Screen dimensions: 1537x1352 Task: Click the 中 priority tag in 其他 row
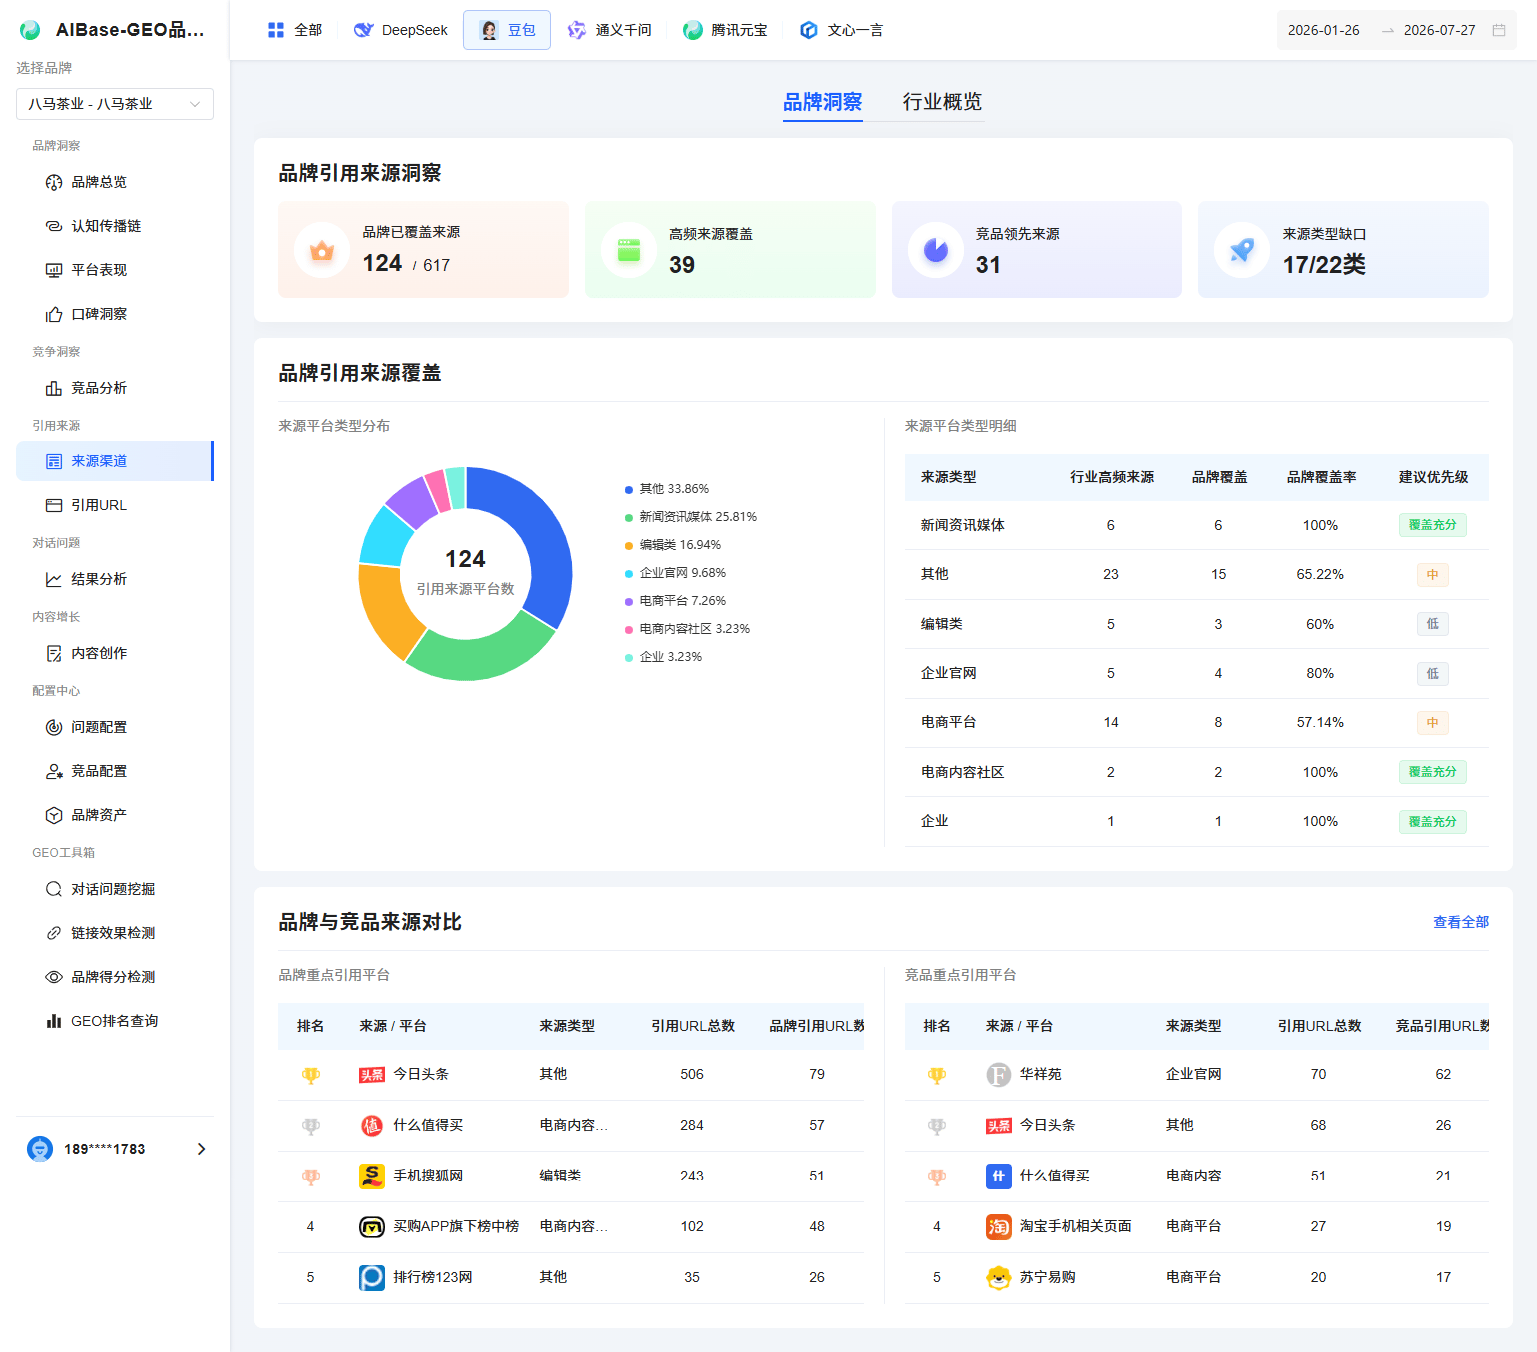[1432, 574]
